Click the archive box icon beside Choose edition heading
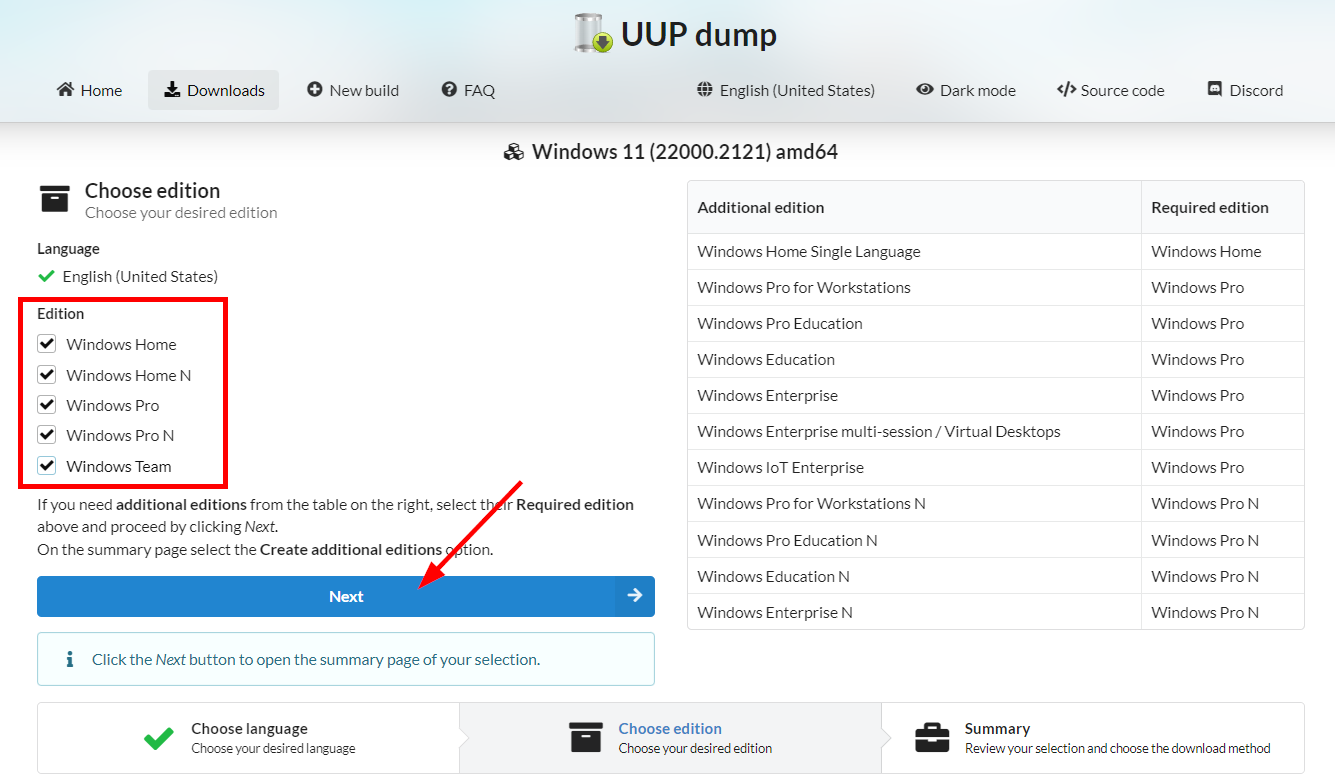 [55, 199]
